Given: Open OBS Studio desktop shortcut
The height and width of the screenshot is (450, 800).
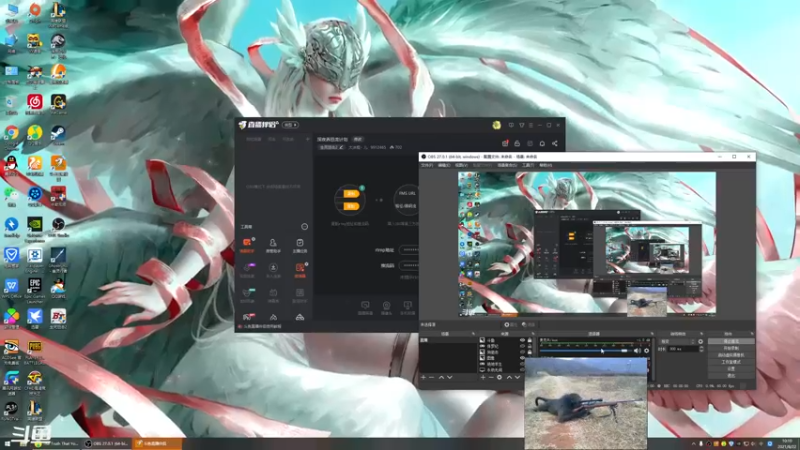Looking at the screenshot, I should tap(58, 226).
